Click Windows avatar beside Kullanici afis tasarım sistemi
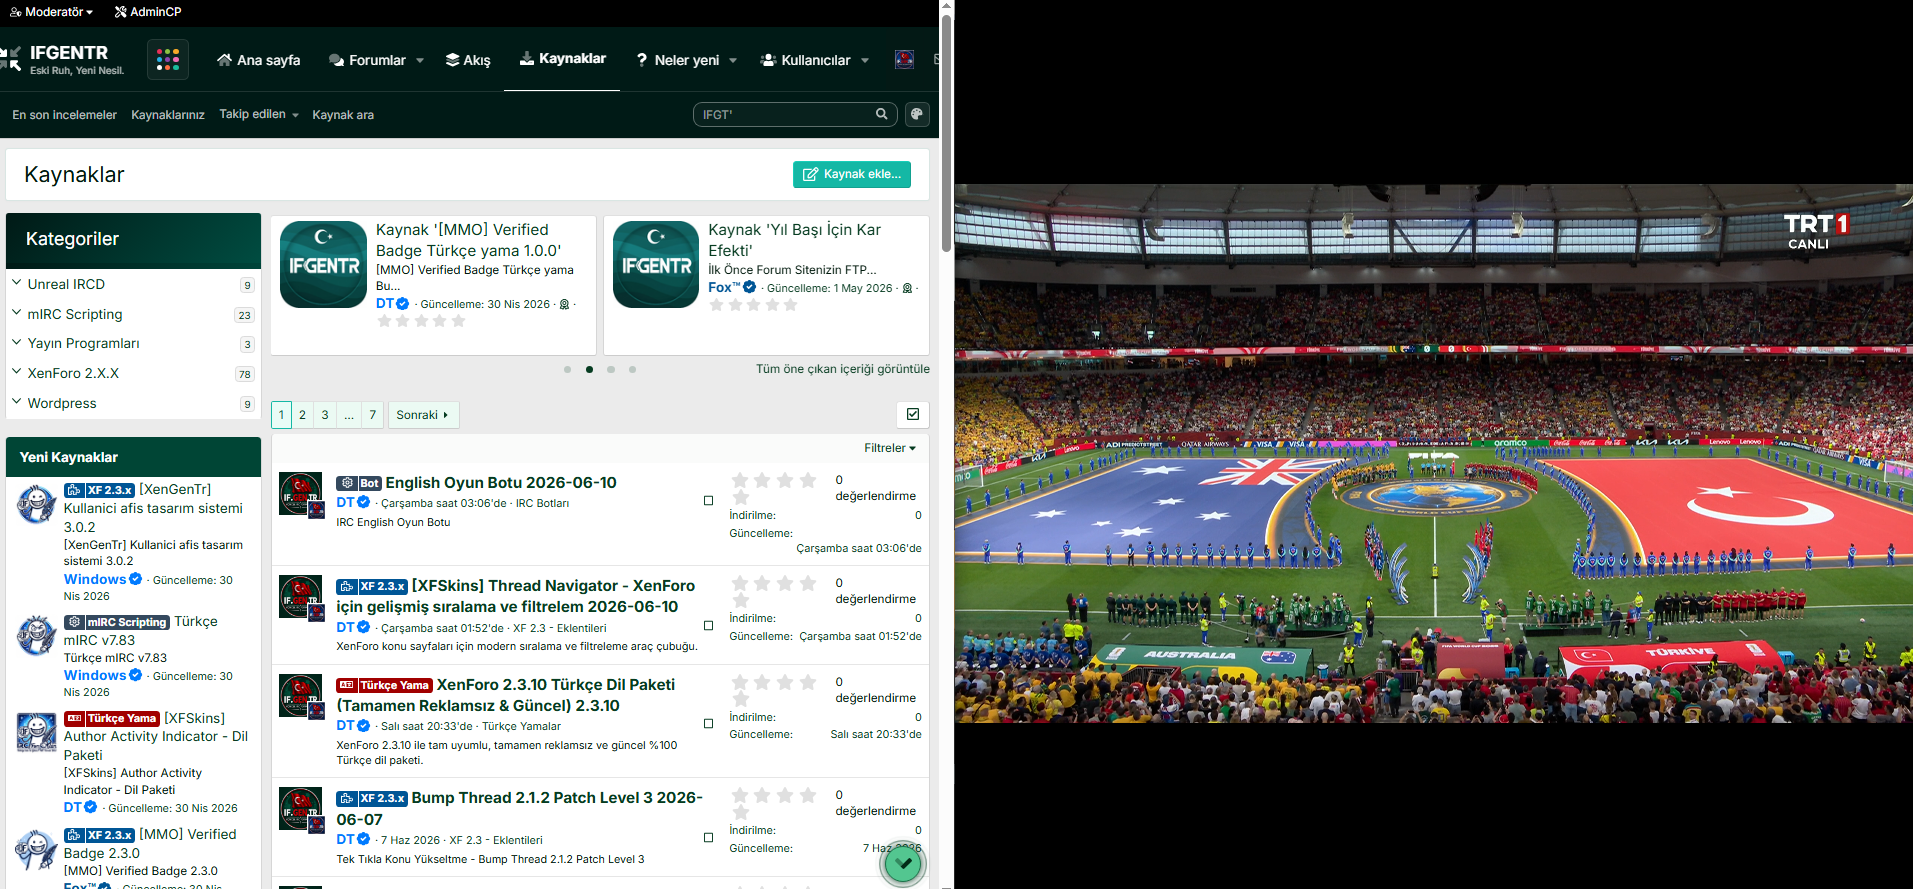The width and height of the screenshot is (1913, 889). [37, 502]
